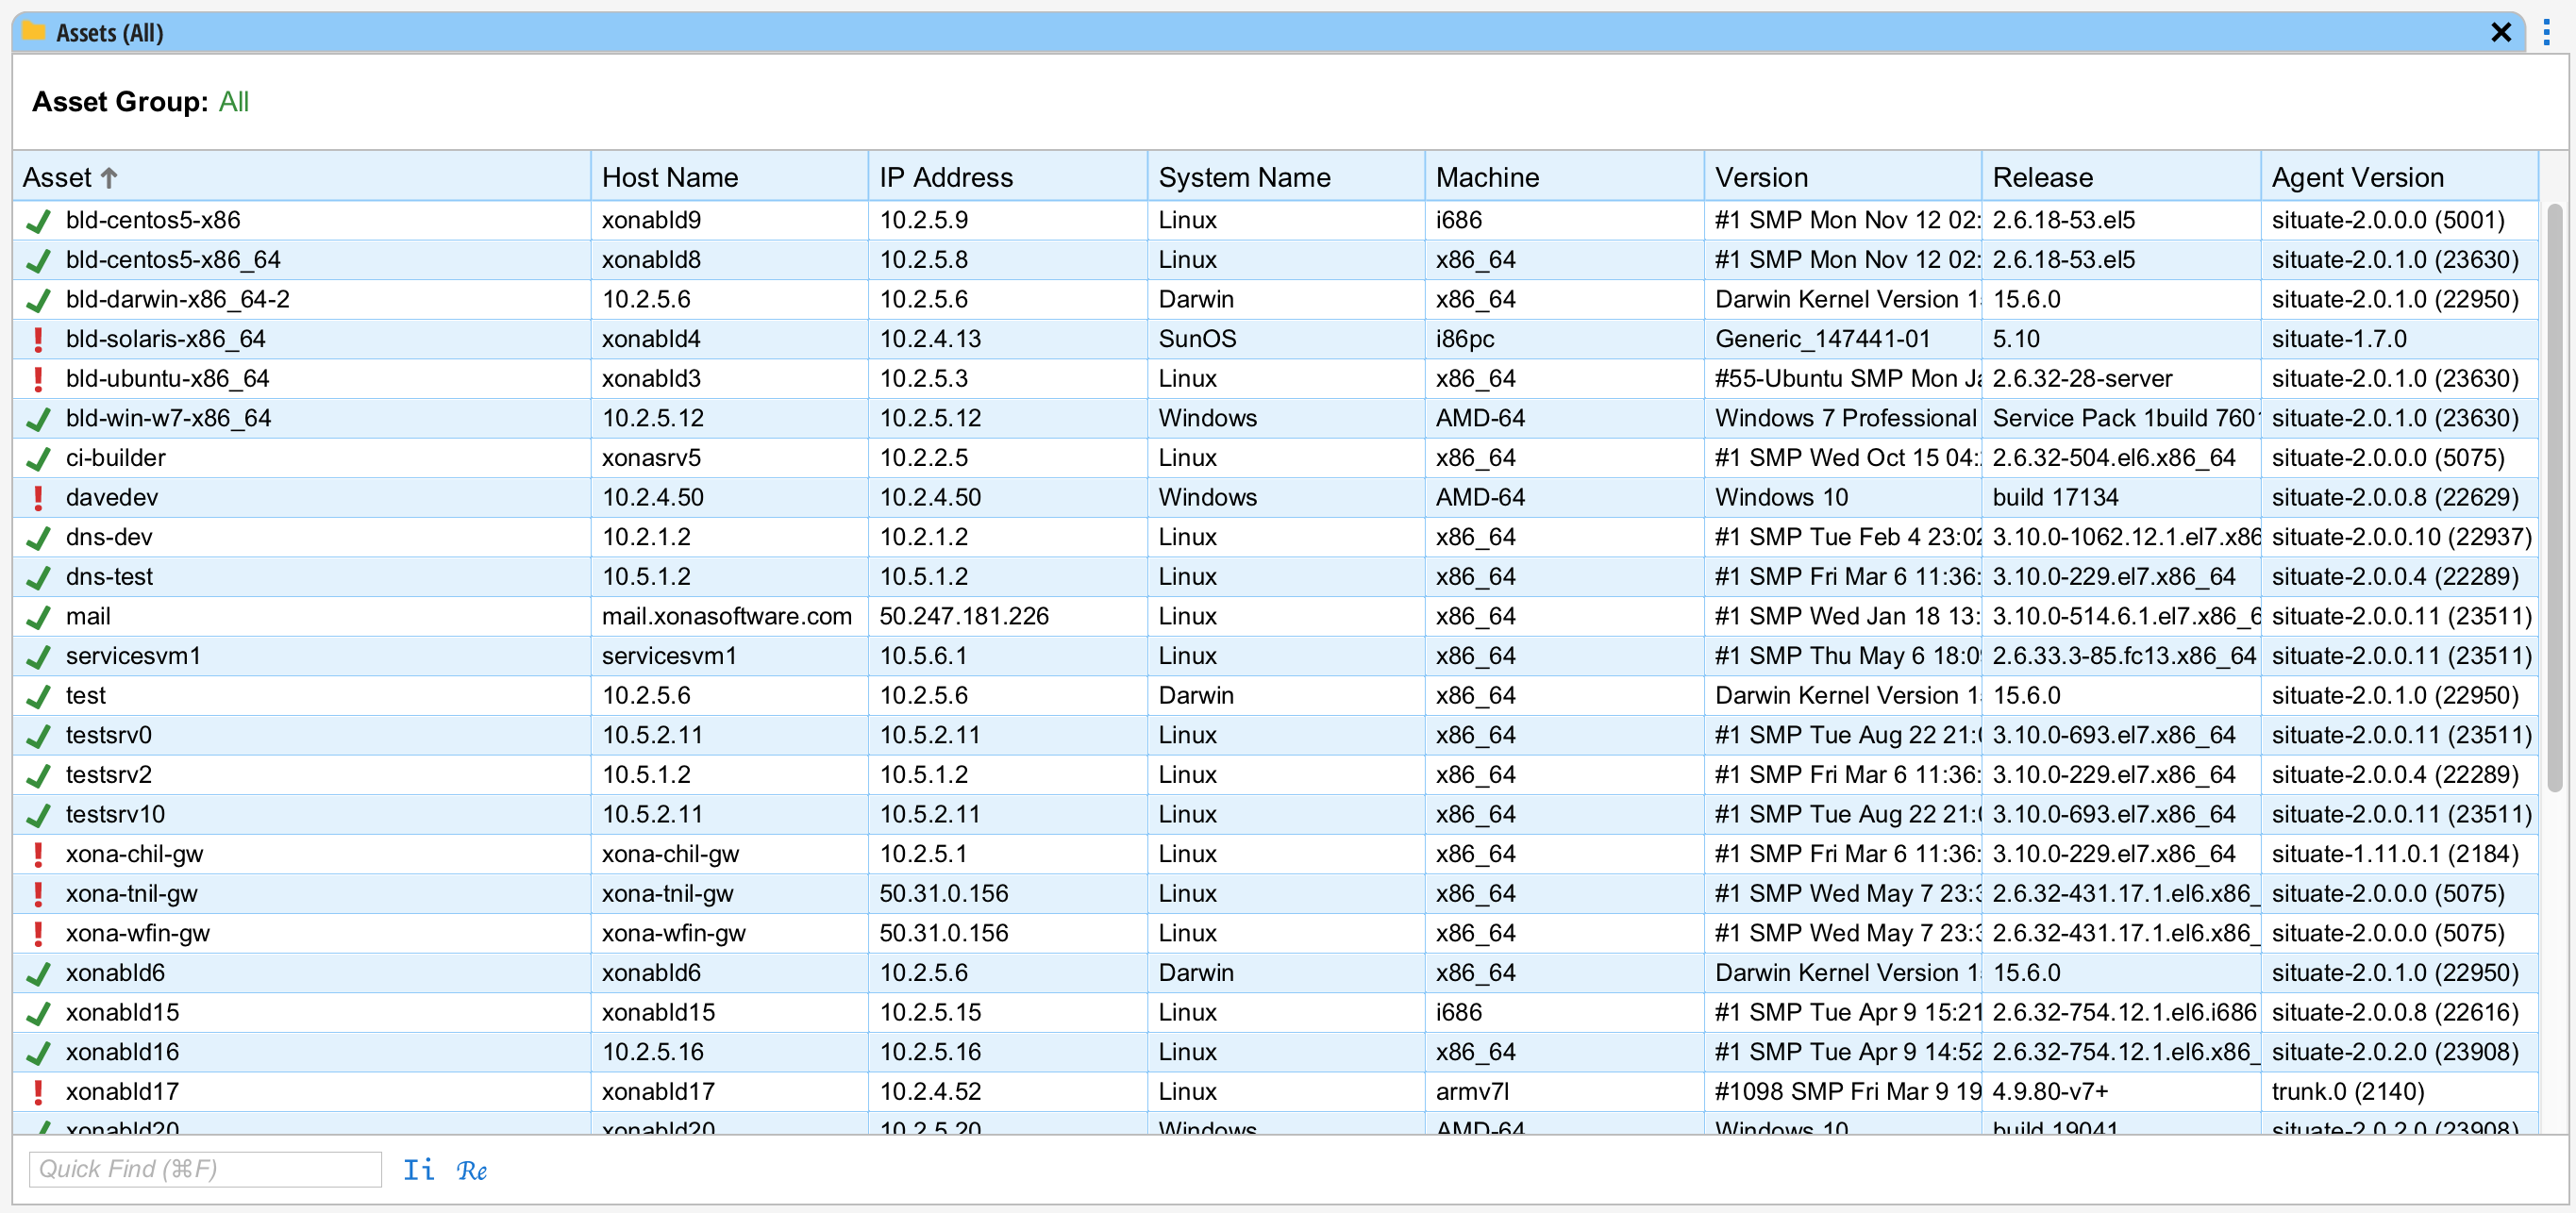2576x1213 pixels.
Task: Click the Host Name column header
Action: [x=669, y=177]
